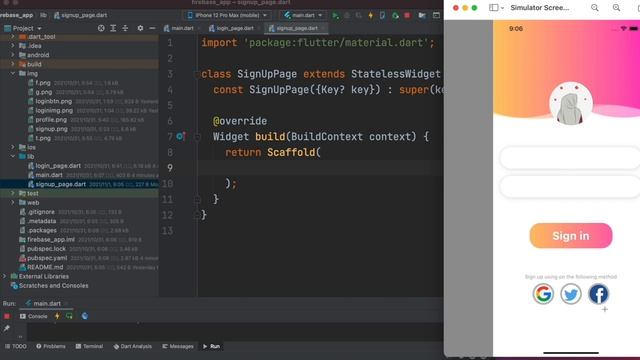
Task: Expand all icon in Project panel header
Action: (x=113, y=28)
